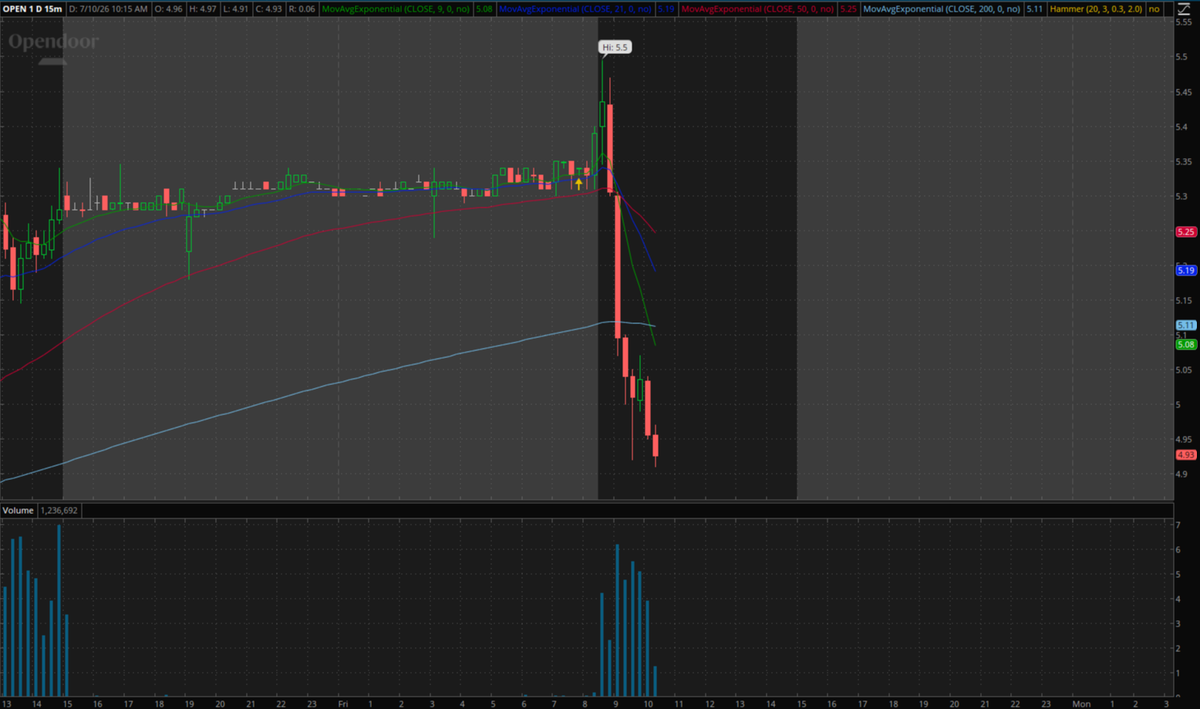Viewport: 1200px width, 709px height.
Task: Click the light-blue 5.11 value in the header
Action: [1035, 9]
